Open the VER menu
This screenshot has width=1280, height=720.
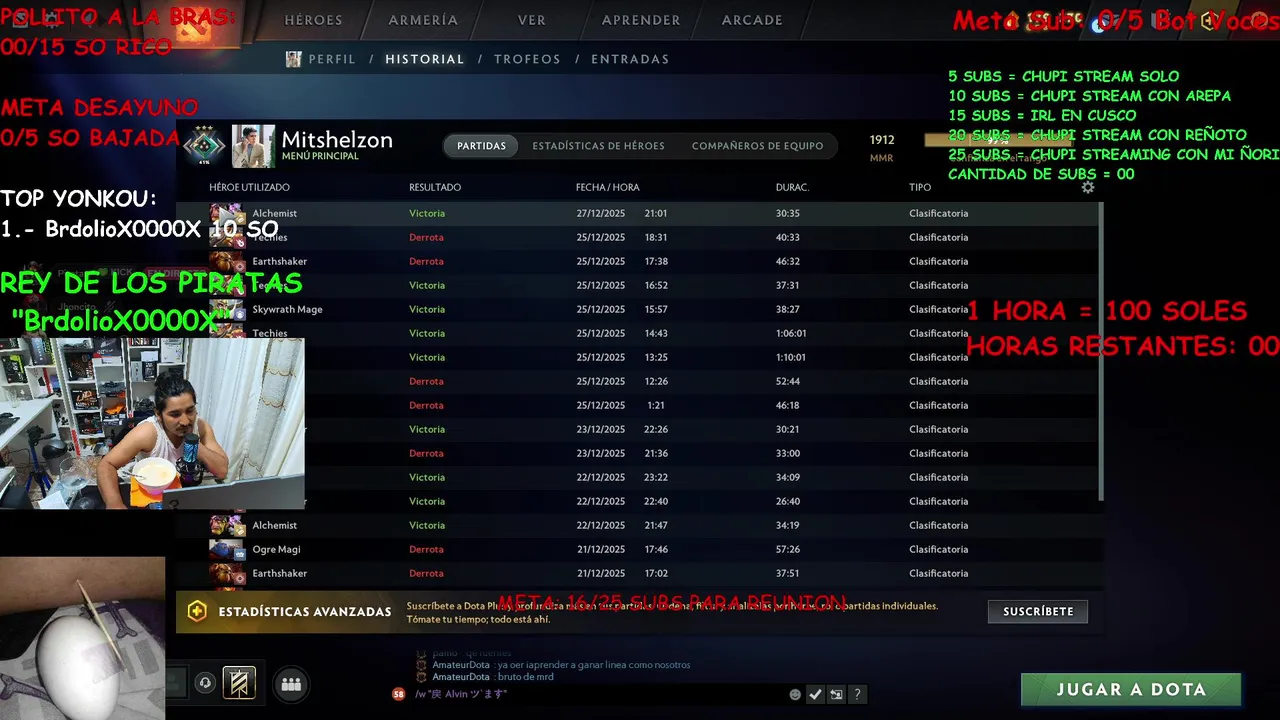pos(532,20)
